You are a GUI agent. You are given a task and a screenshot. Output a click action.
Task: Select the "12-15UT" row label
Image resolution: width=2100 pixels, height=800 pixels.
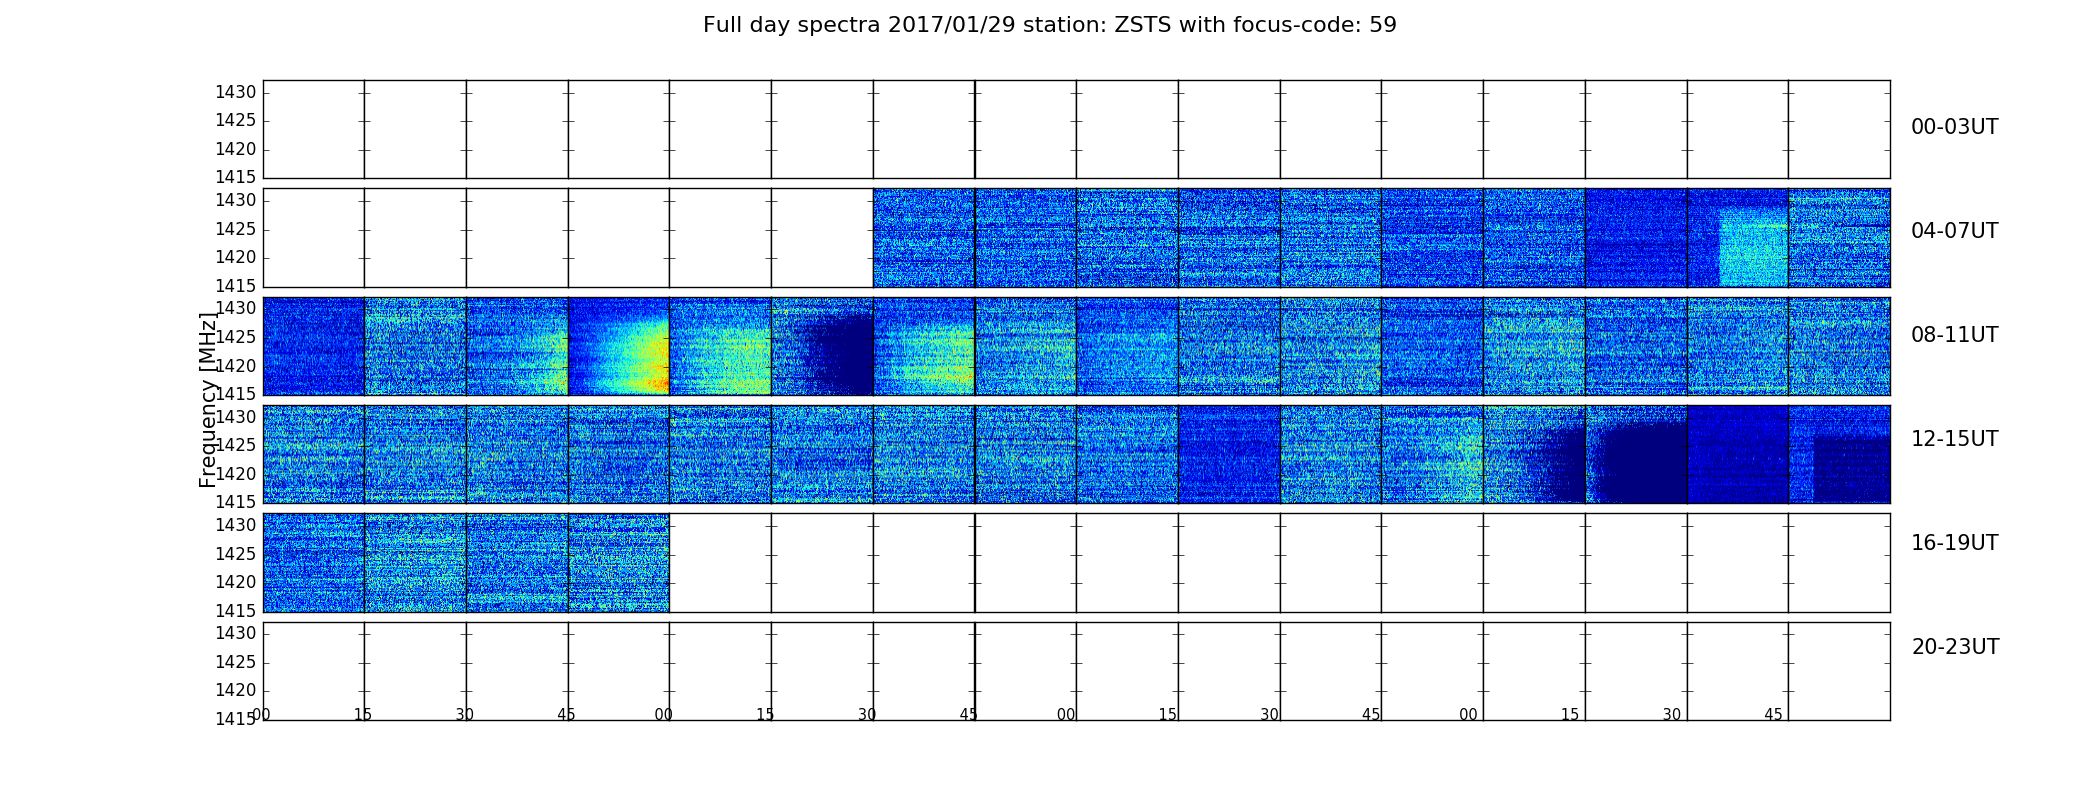pos(1954,439)
